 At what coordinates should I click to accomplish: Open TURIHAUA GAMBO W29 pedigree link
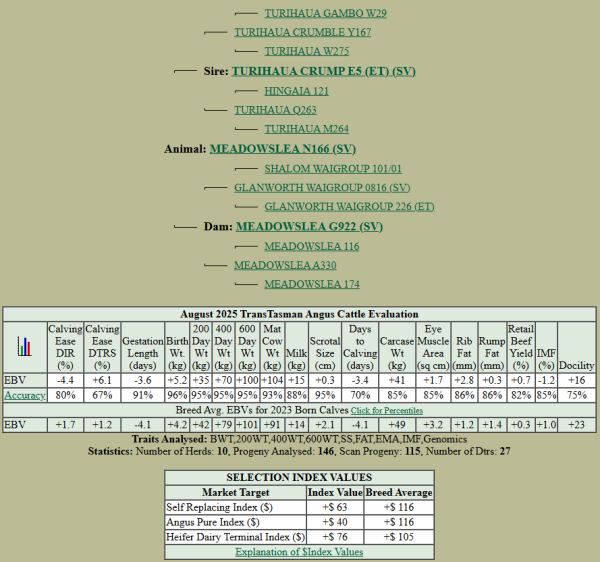(x=325, y=13)
